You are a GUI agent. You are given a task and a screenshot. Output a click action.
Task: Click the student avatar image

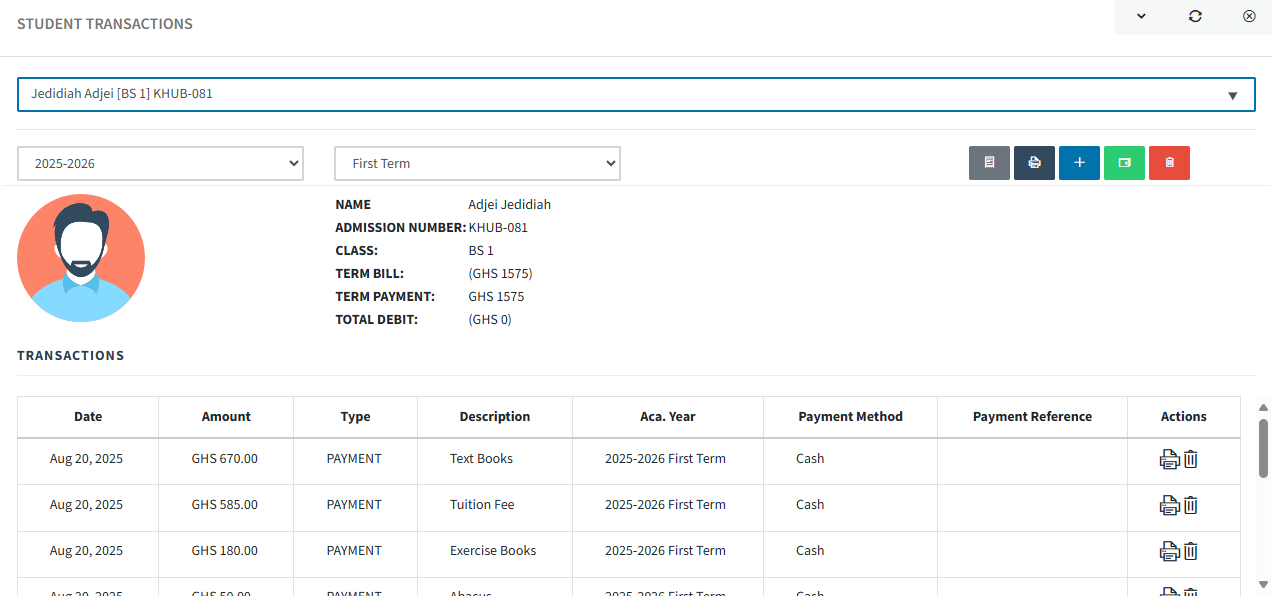point(81,258)
